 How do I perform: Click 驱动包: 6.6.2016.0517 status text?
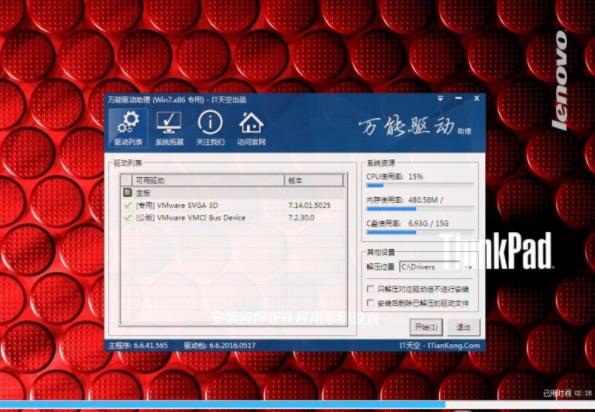220,346
